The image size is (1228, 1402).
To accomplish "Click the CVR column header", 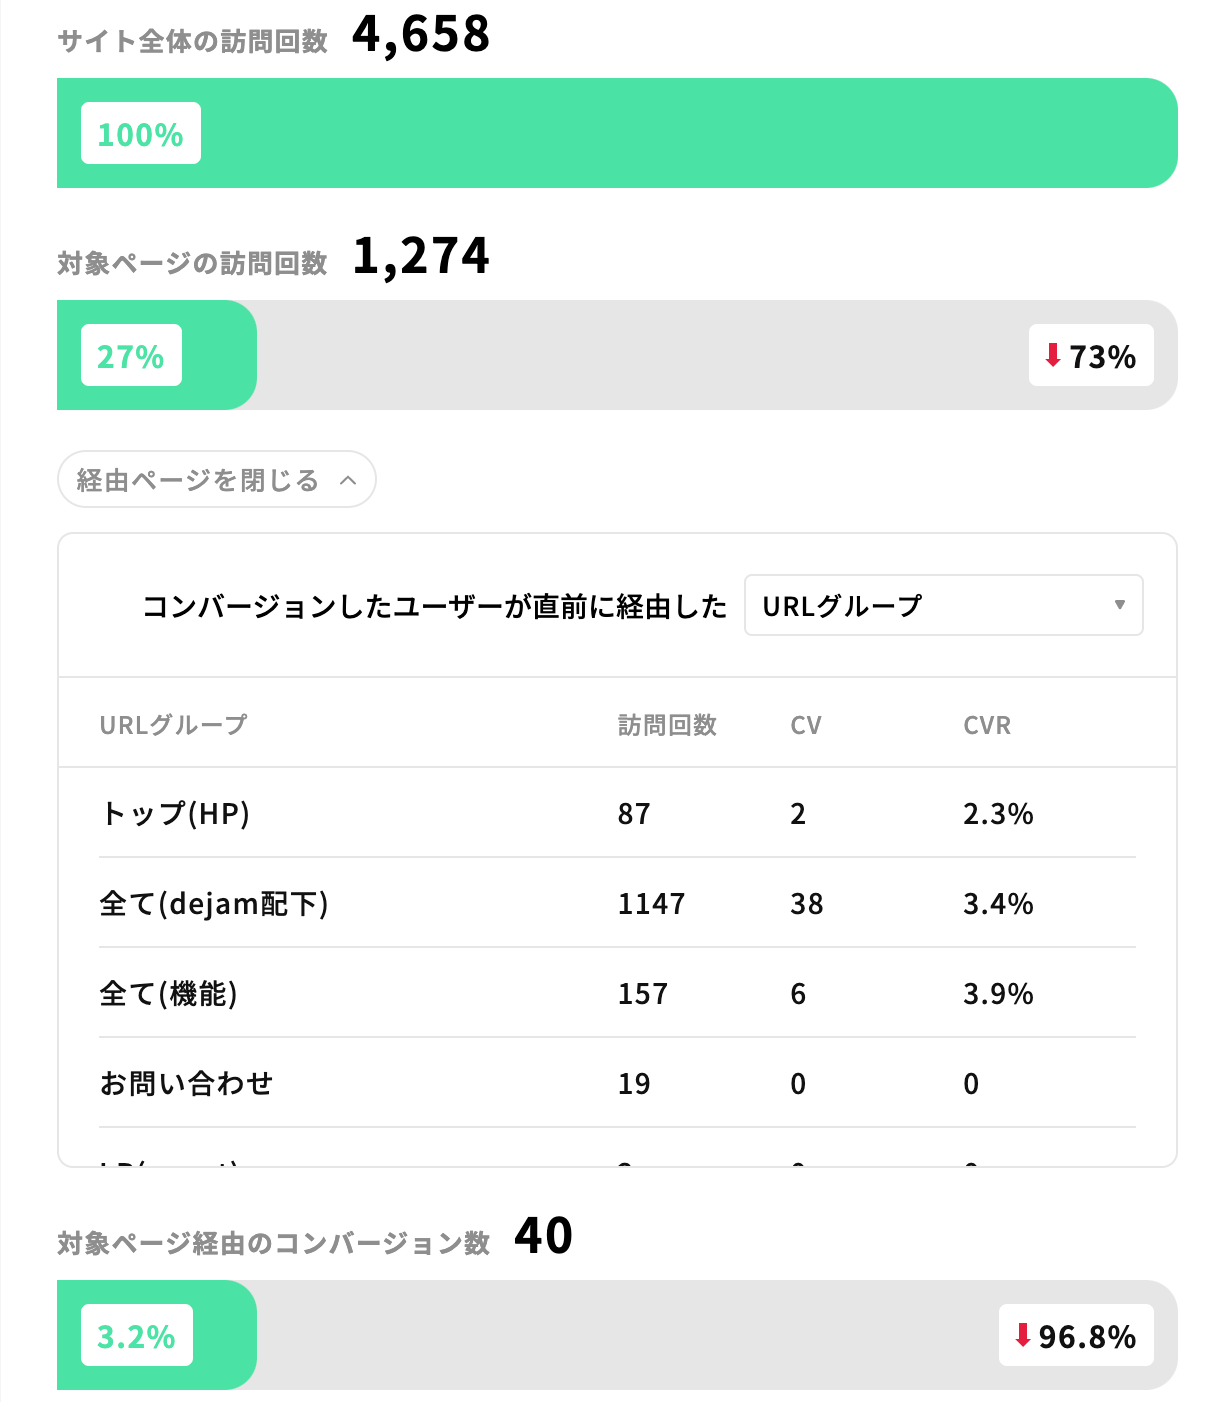I will coord(988,725).
